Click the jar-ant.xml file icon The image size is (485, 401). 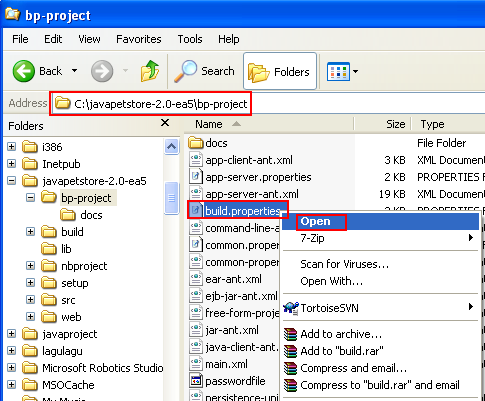(x=196, y=329)
